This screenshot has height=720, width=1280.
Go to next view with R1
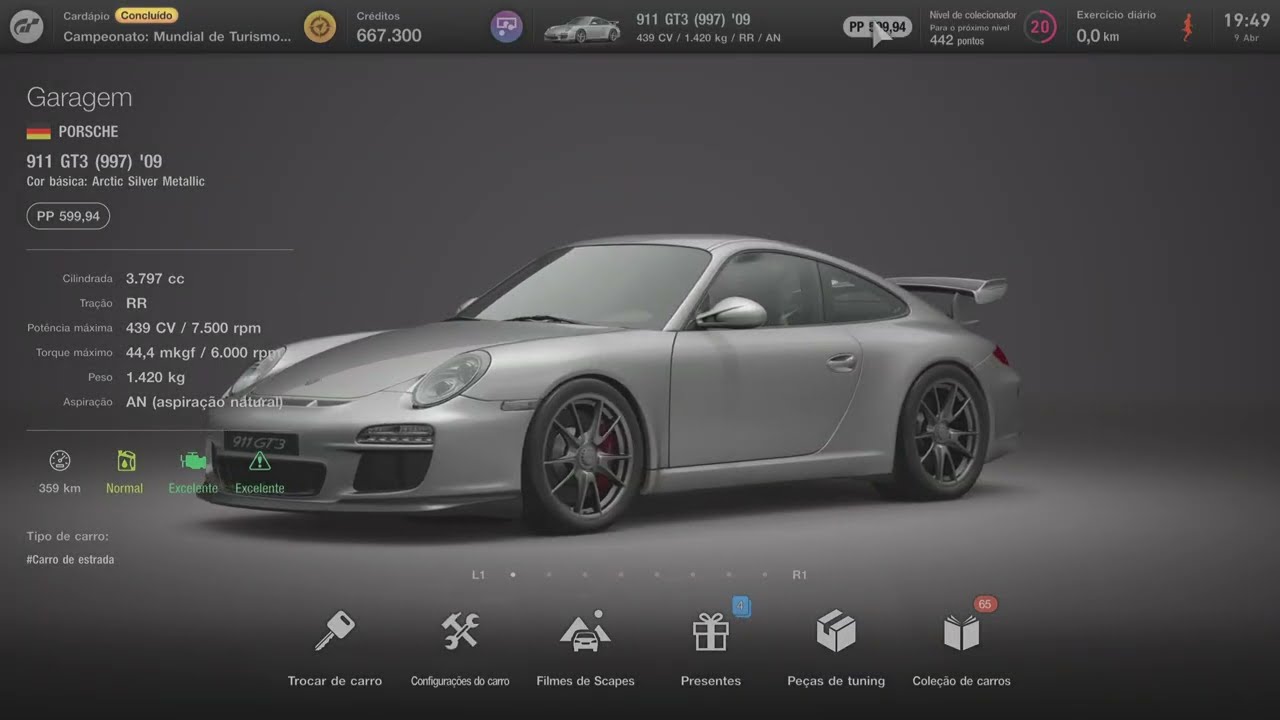click(x=799, y=575)
